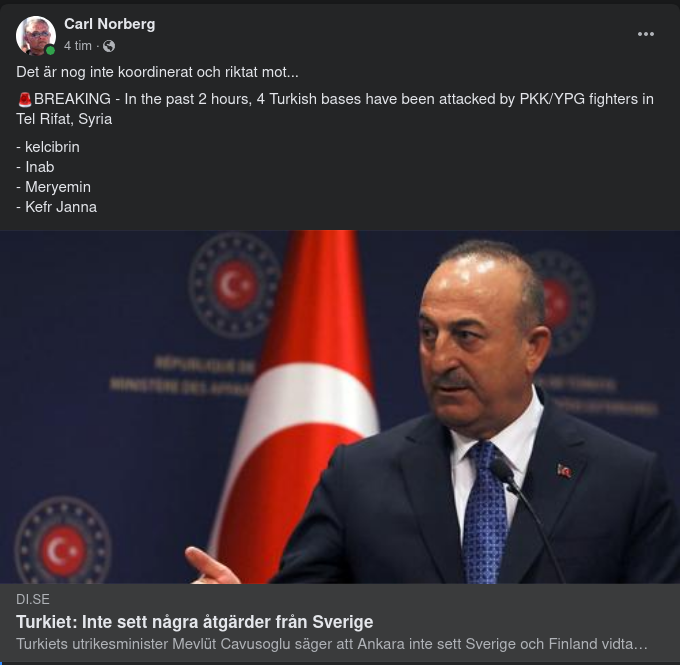Click the 'Inab' list line
Screen dimensions: 680x665
click(x=35, y=167)
